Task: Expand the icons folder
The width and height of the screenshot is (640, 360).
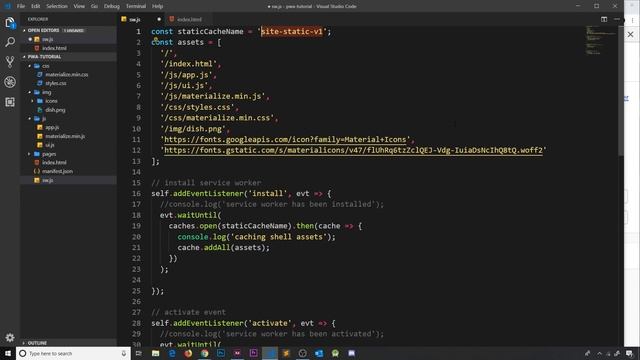Action: click(33, 101)
